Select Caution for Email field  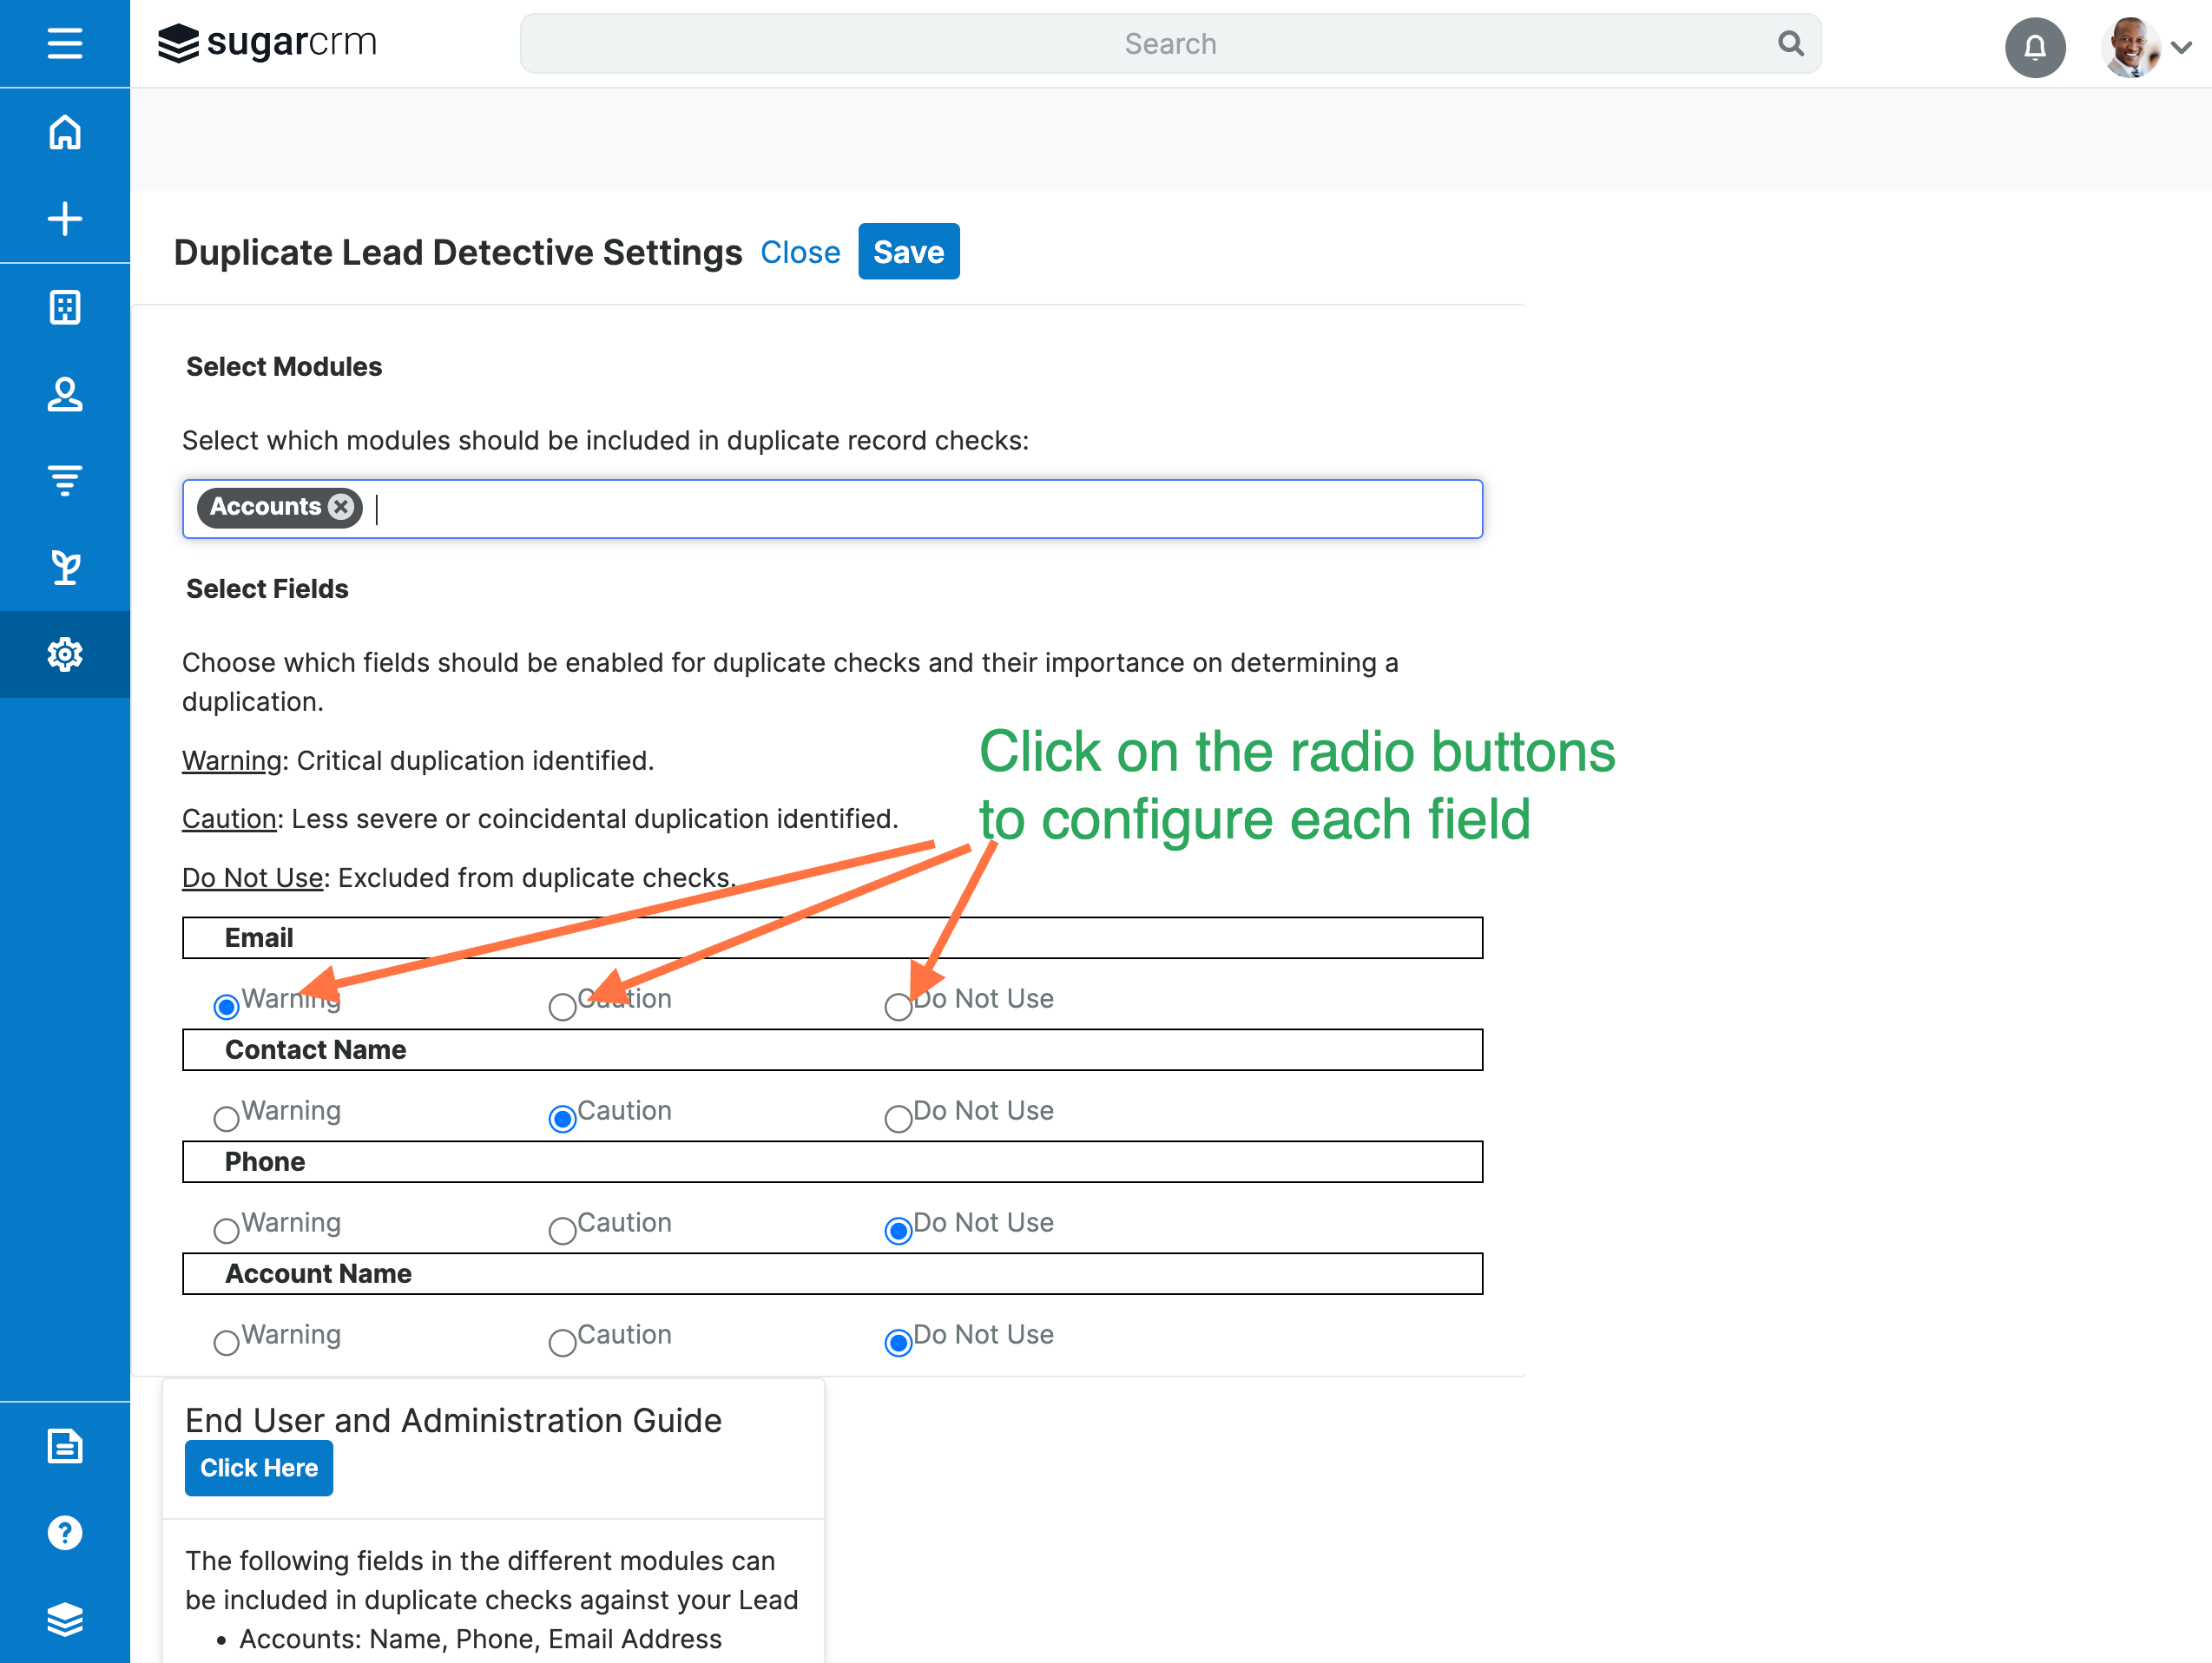(563, 1006)
